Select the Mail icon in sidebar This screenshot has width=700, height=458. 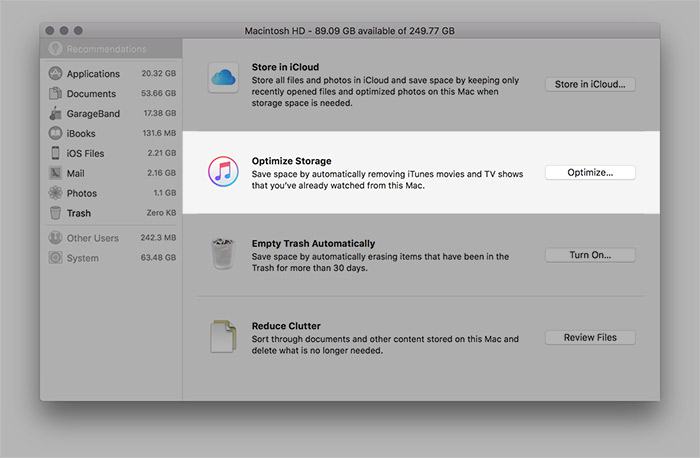tap(56, 173)
